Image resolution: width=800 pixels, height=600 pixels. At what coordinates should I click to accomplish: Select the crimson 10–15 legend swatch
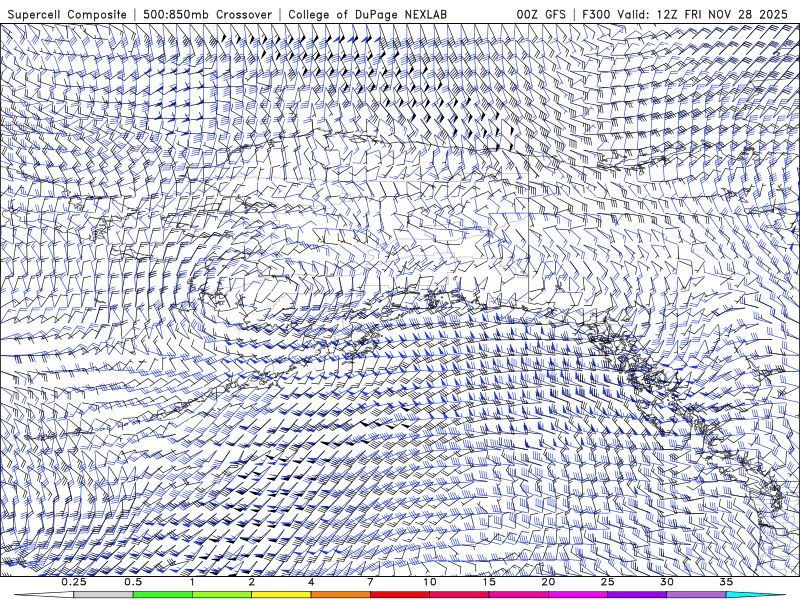coord(459,595)
